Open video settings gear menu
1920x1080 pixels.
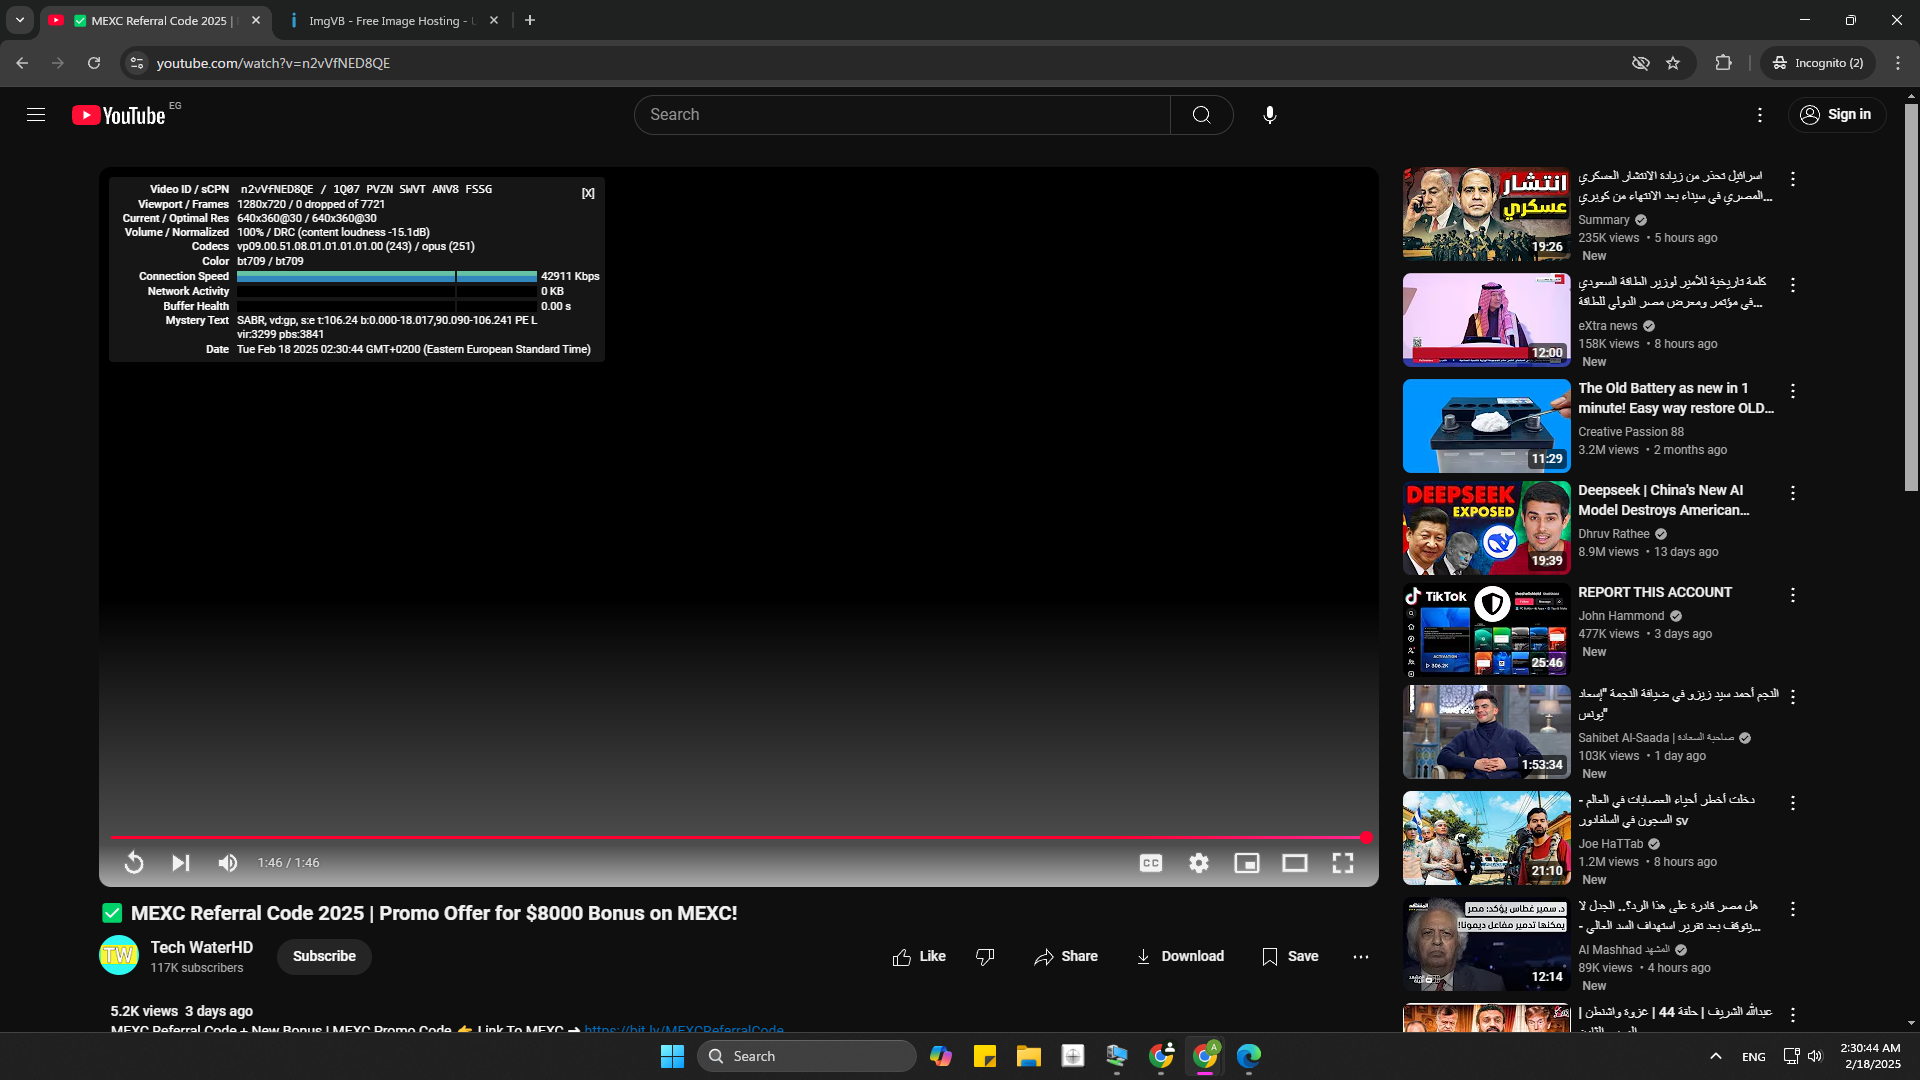click(1199, 863)
